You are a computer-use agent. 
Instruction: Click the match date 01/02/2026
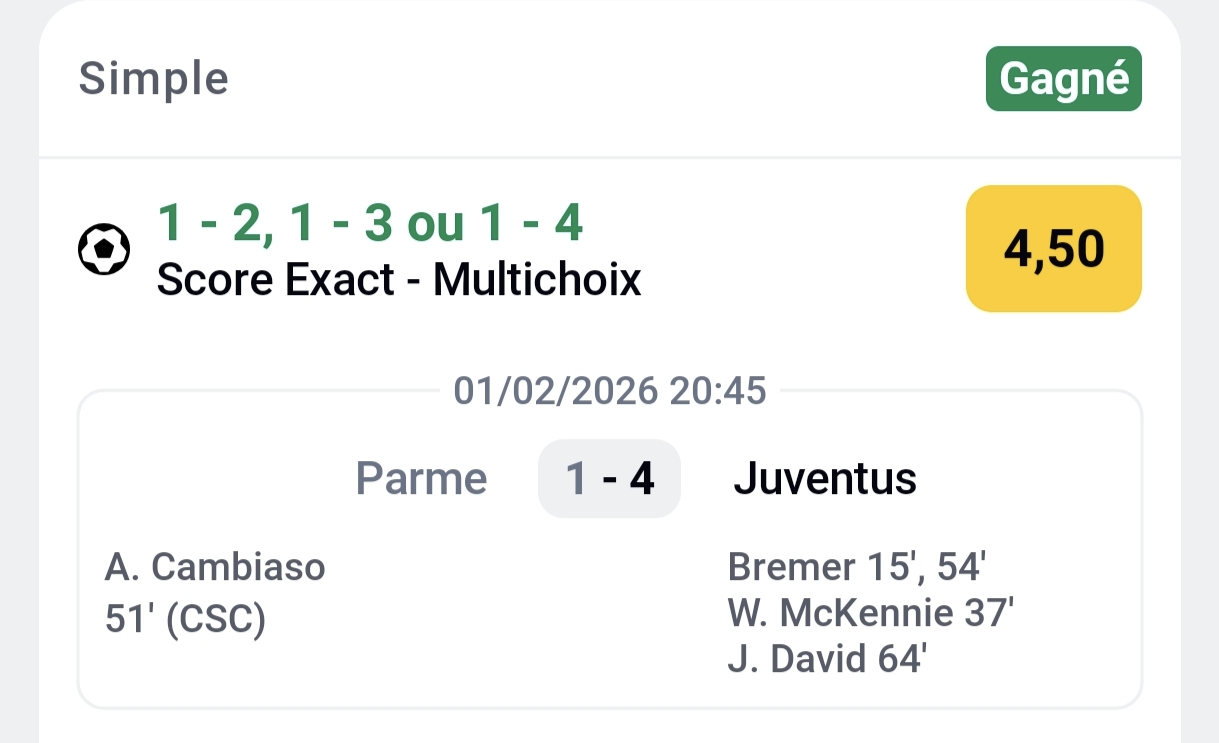pyautogui.click(x=555, y=391)
